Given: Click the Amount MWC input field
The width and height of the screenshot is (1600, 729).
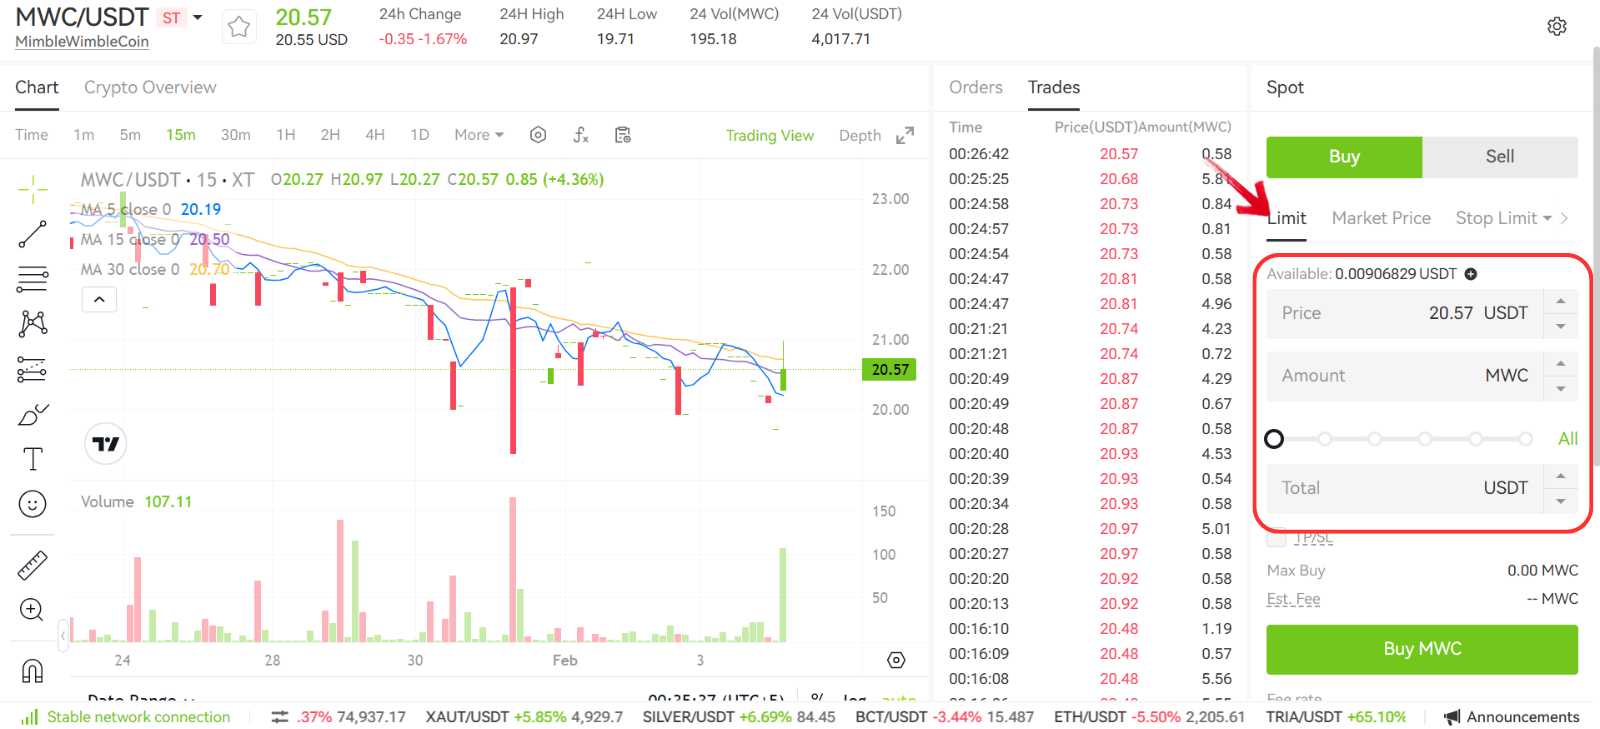Looking at the screenshot, I should (x=1405, y=376).
